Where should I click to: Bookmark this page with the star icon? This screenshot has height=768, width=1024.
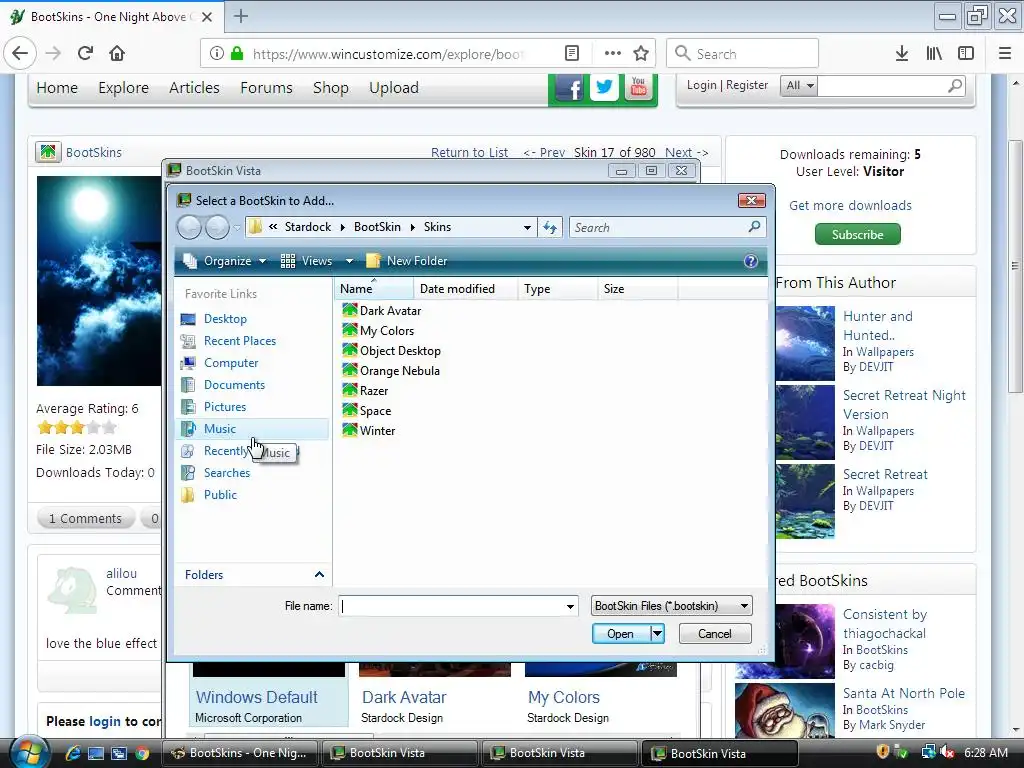[641, 54]
